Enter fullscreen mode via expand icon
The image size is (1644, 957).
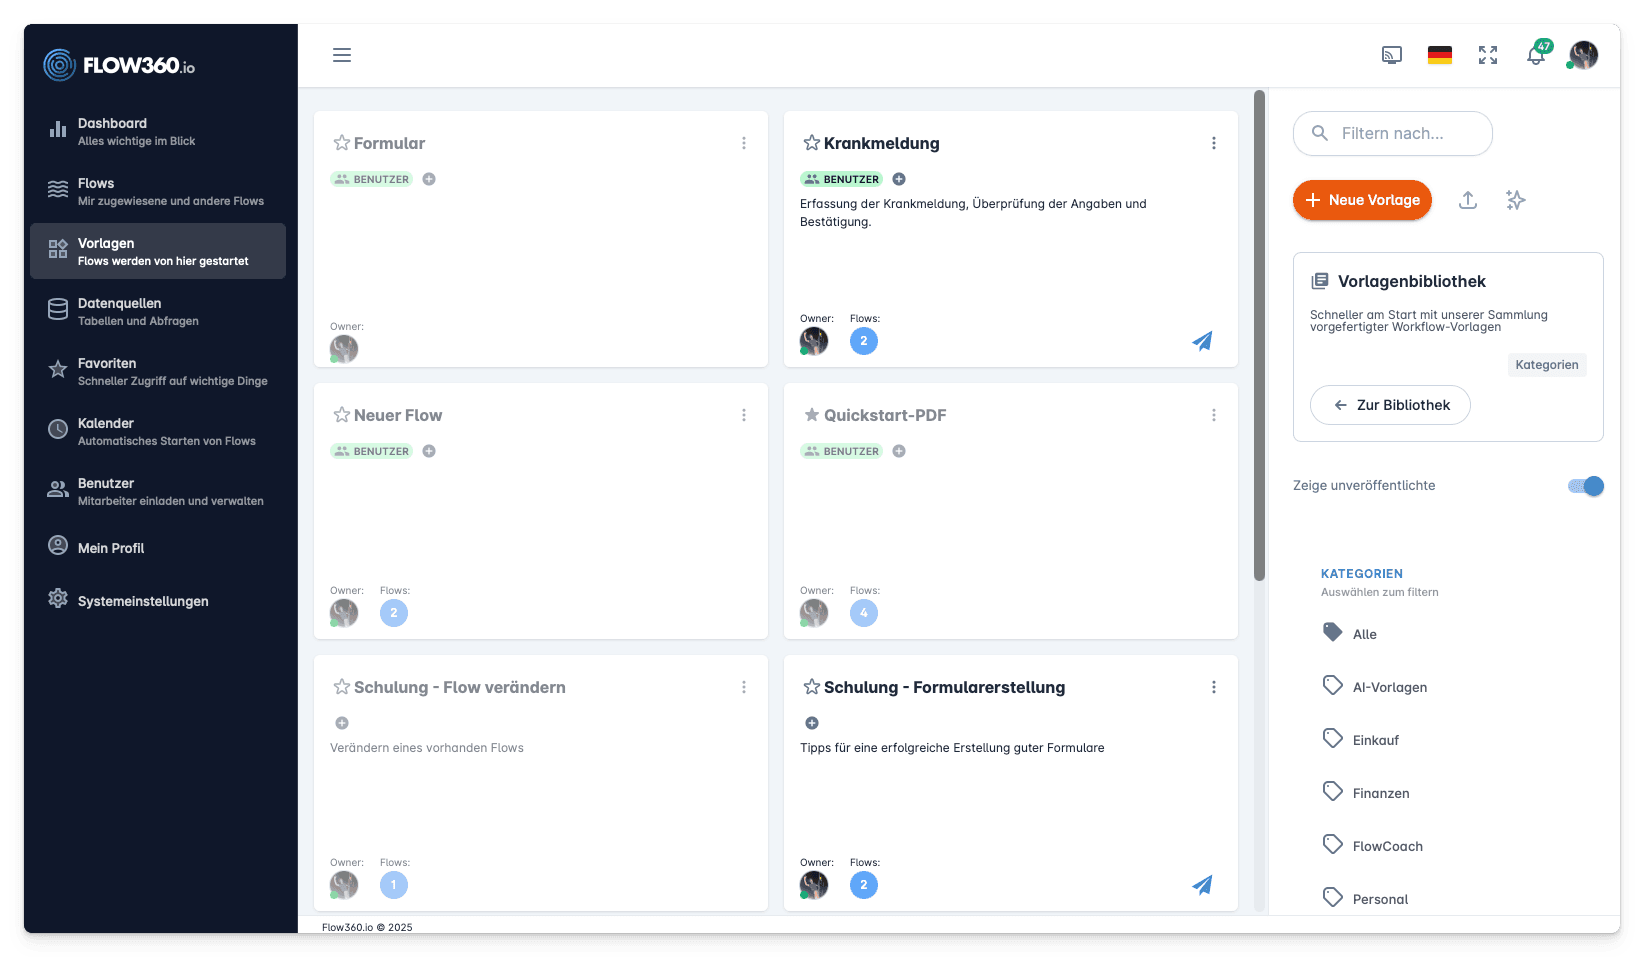1488,55
